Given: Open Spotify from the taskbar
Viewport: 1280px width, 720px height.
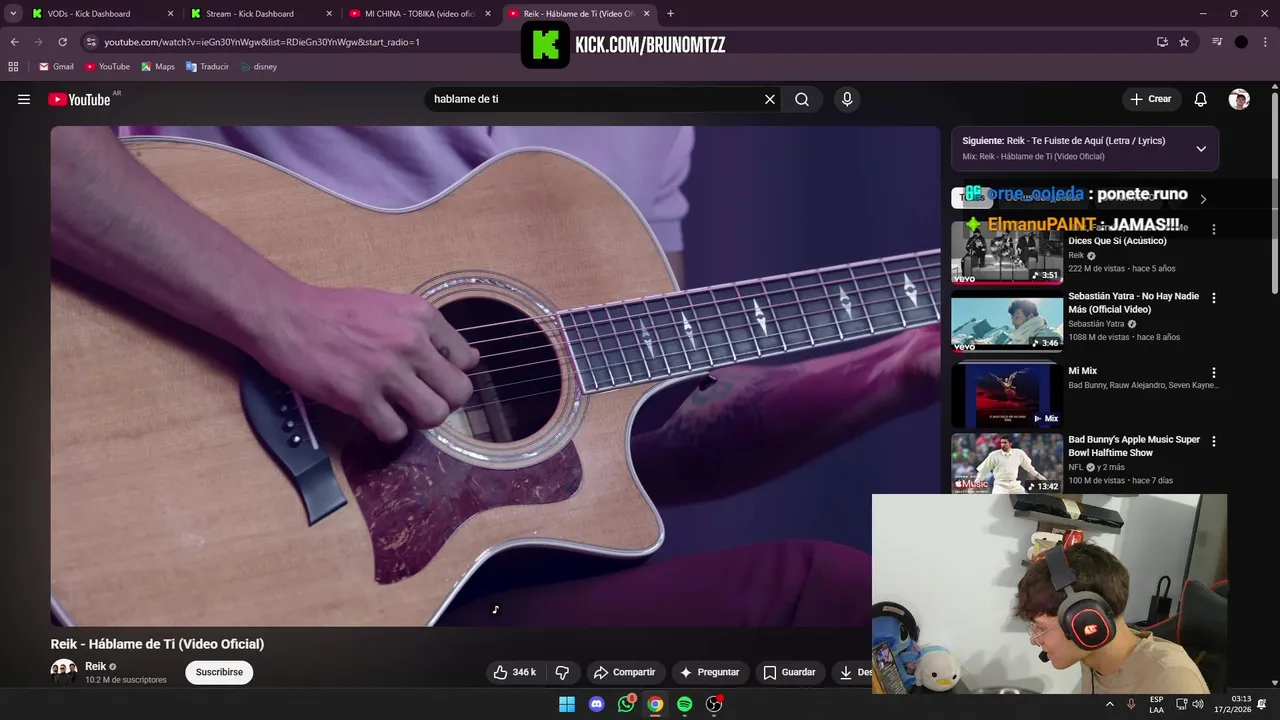Looking at the screenshot, I should pos(685,704).
